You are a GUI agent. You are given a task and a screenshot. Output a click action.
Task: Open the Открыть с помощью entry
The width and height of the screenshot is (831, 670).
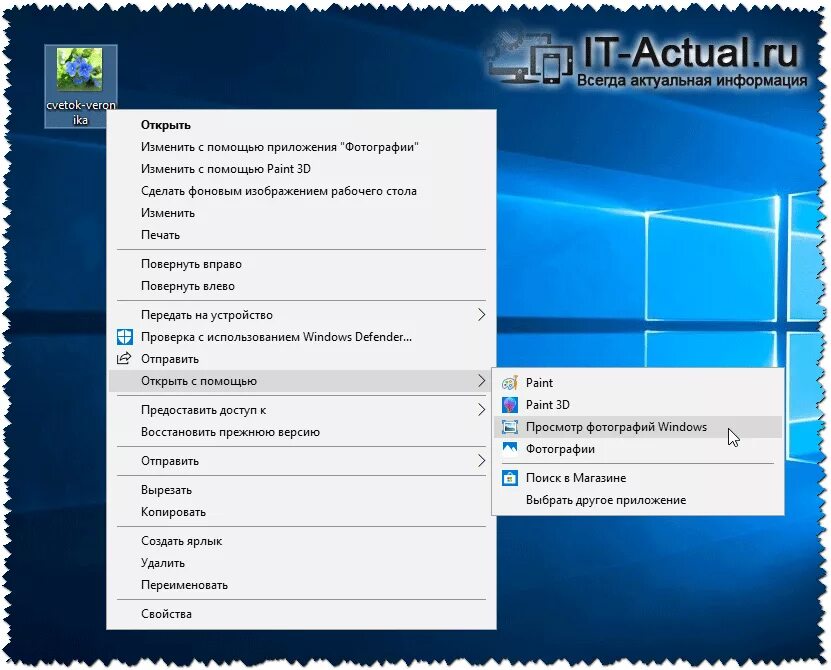[301, 381]
